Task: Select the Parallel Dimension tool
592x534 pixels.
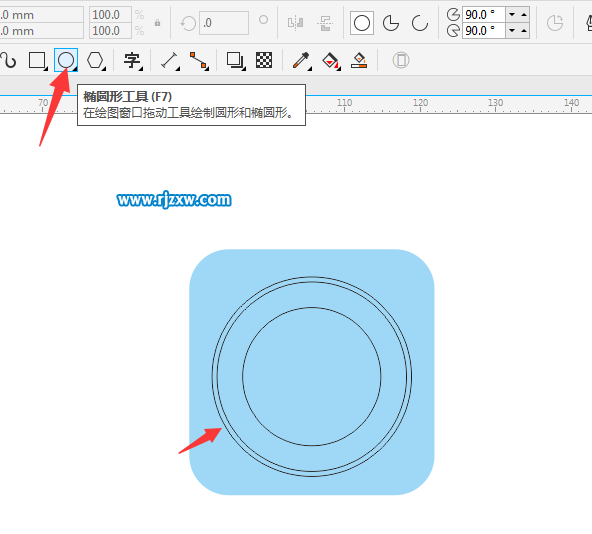Action: 169,60
